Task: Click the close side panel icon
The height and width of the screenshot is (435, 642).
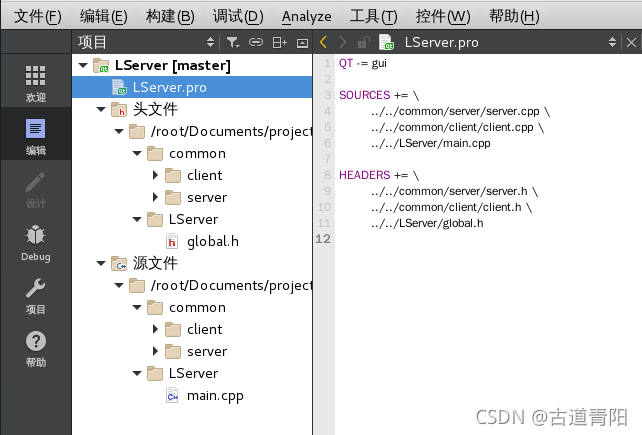Action: (x=303, y=43)
